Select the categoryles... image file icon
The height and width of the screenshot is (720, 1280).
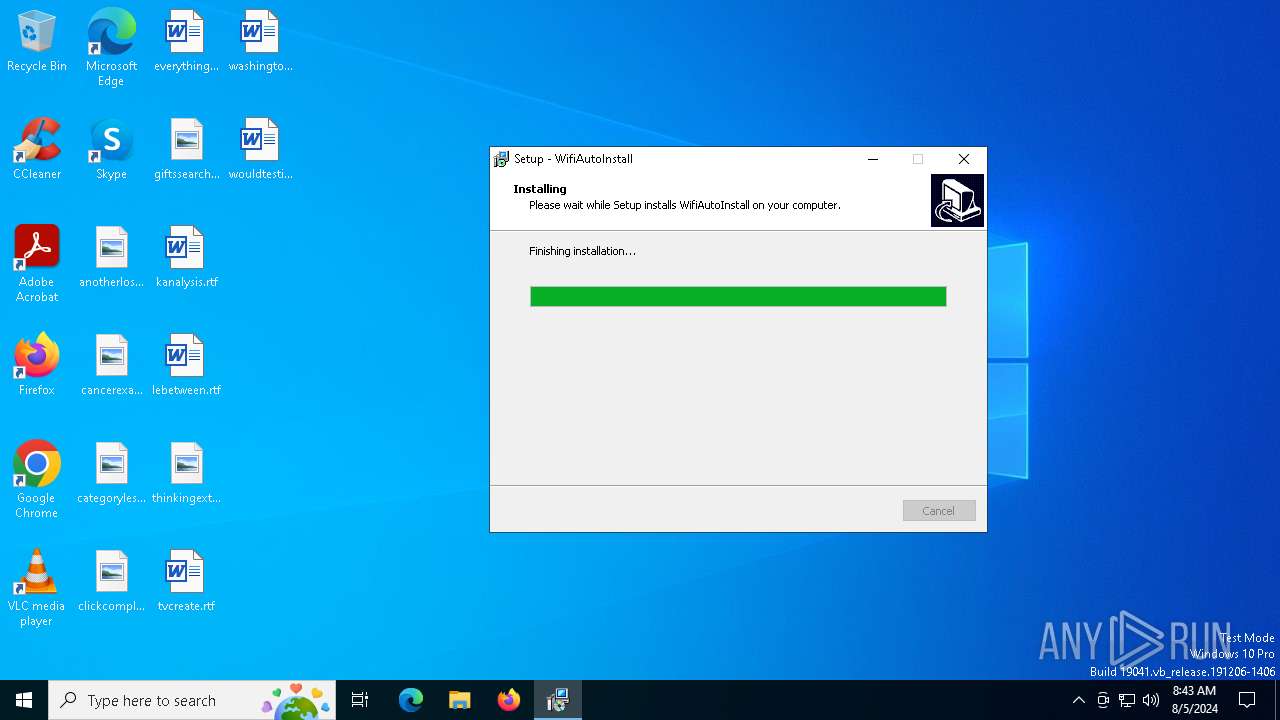111,474
